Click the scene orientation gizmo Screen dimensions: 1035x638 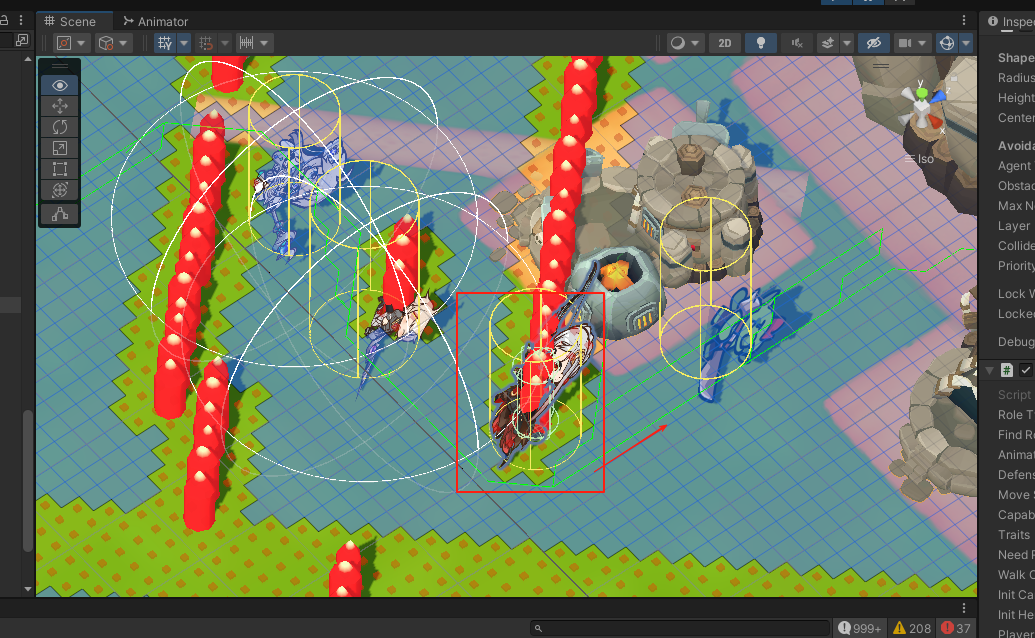coord(922,107)
